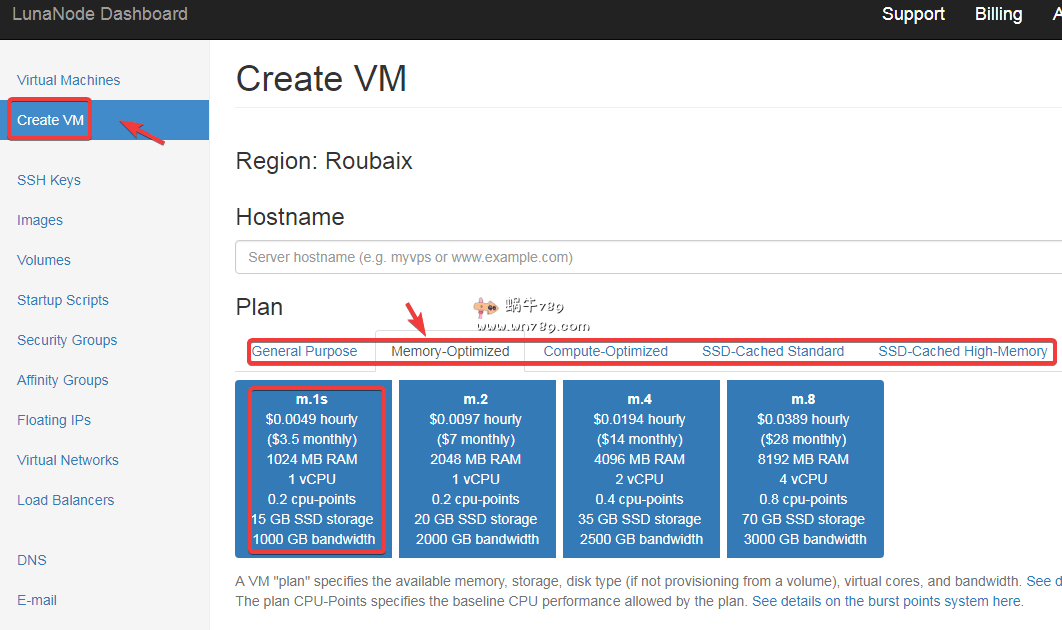The image size is (1062, 630).
Task: Select the Memory-Optimized plan tab
Action: (x=450, y=351)
